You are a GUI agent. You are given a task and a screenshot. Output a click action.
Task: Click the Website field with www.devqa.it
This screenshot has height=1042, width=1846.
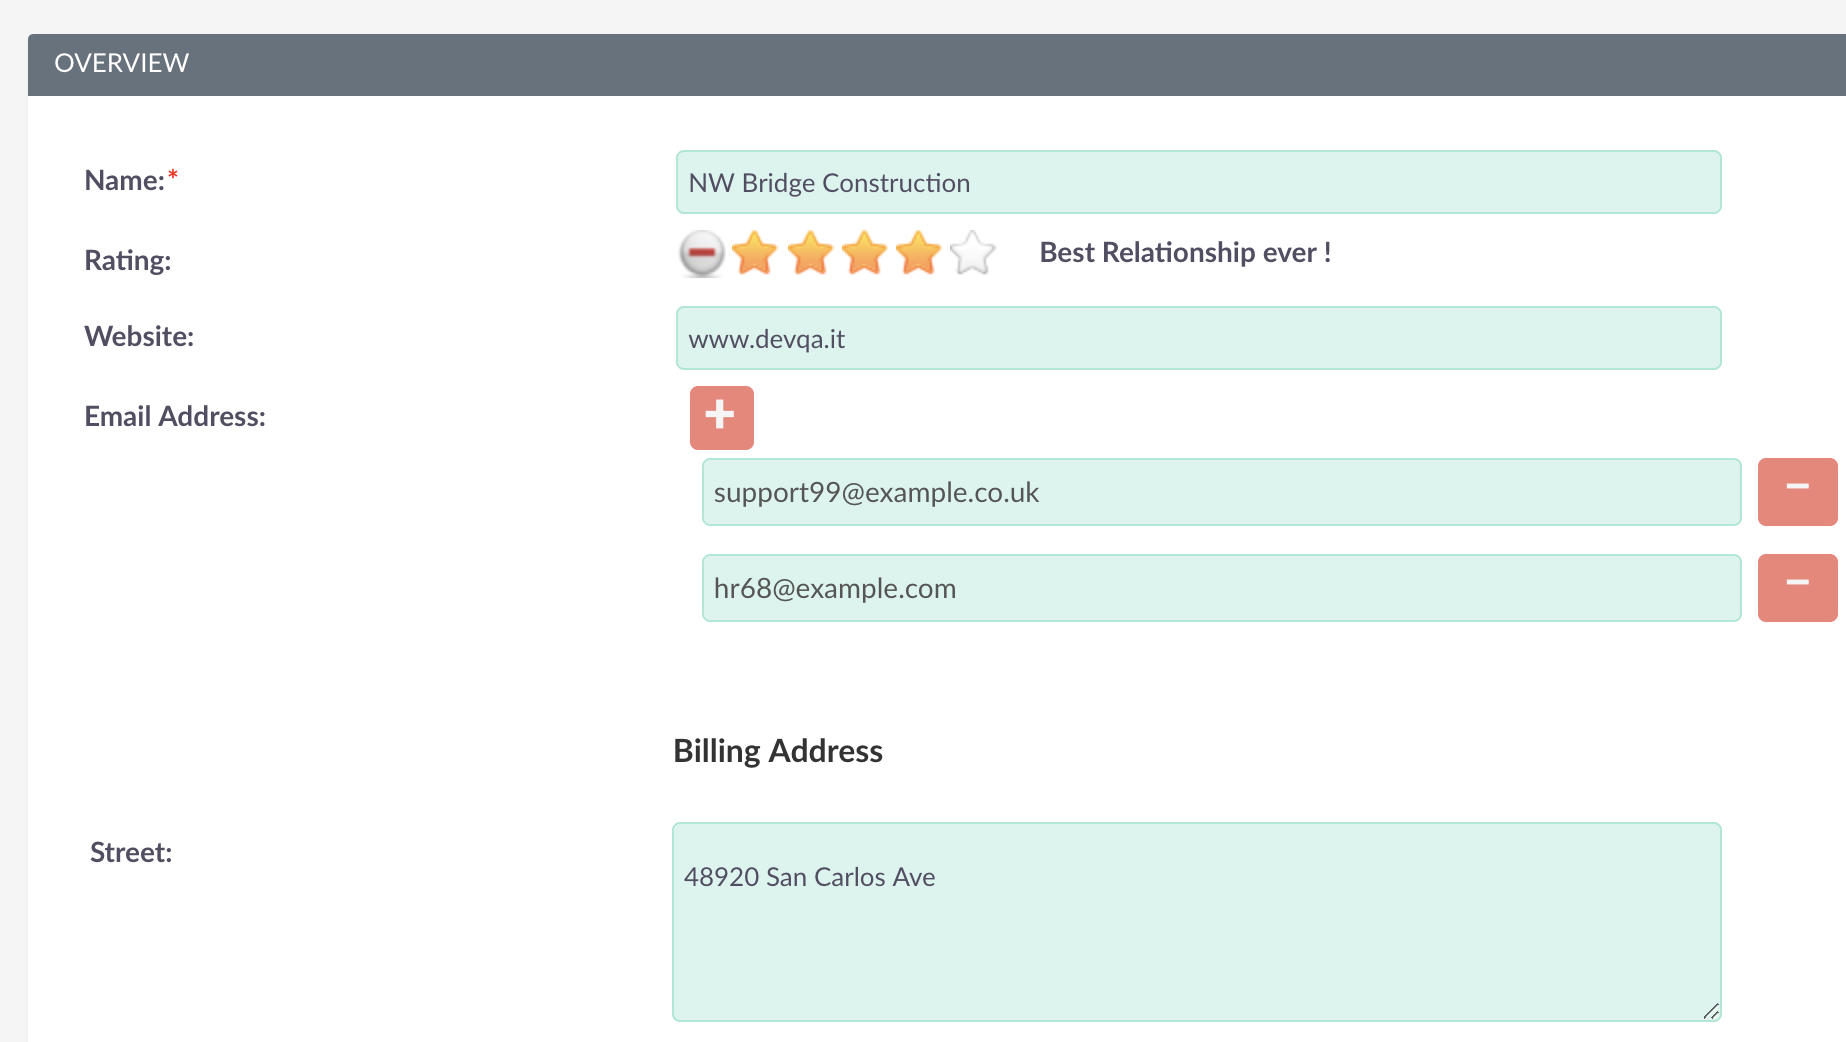(1198, 338)
